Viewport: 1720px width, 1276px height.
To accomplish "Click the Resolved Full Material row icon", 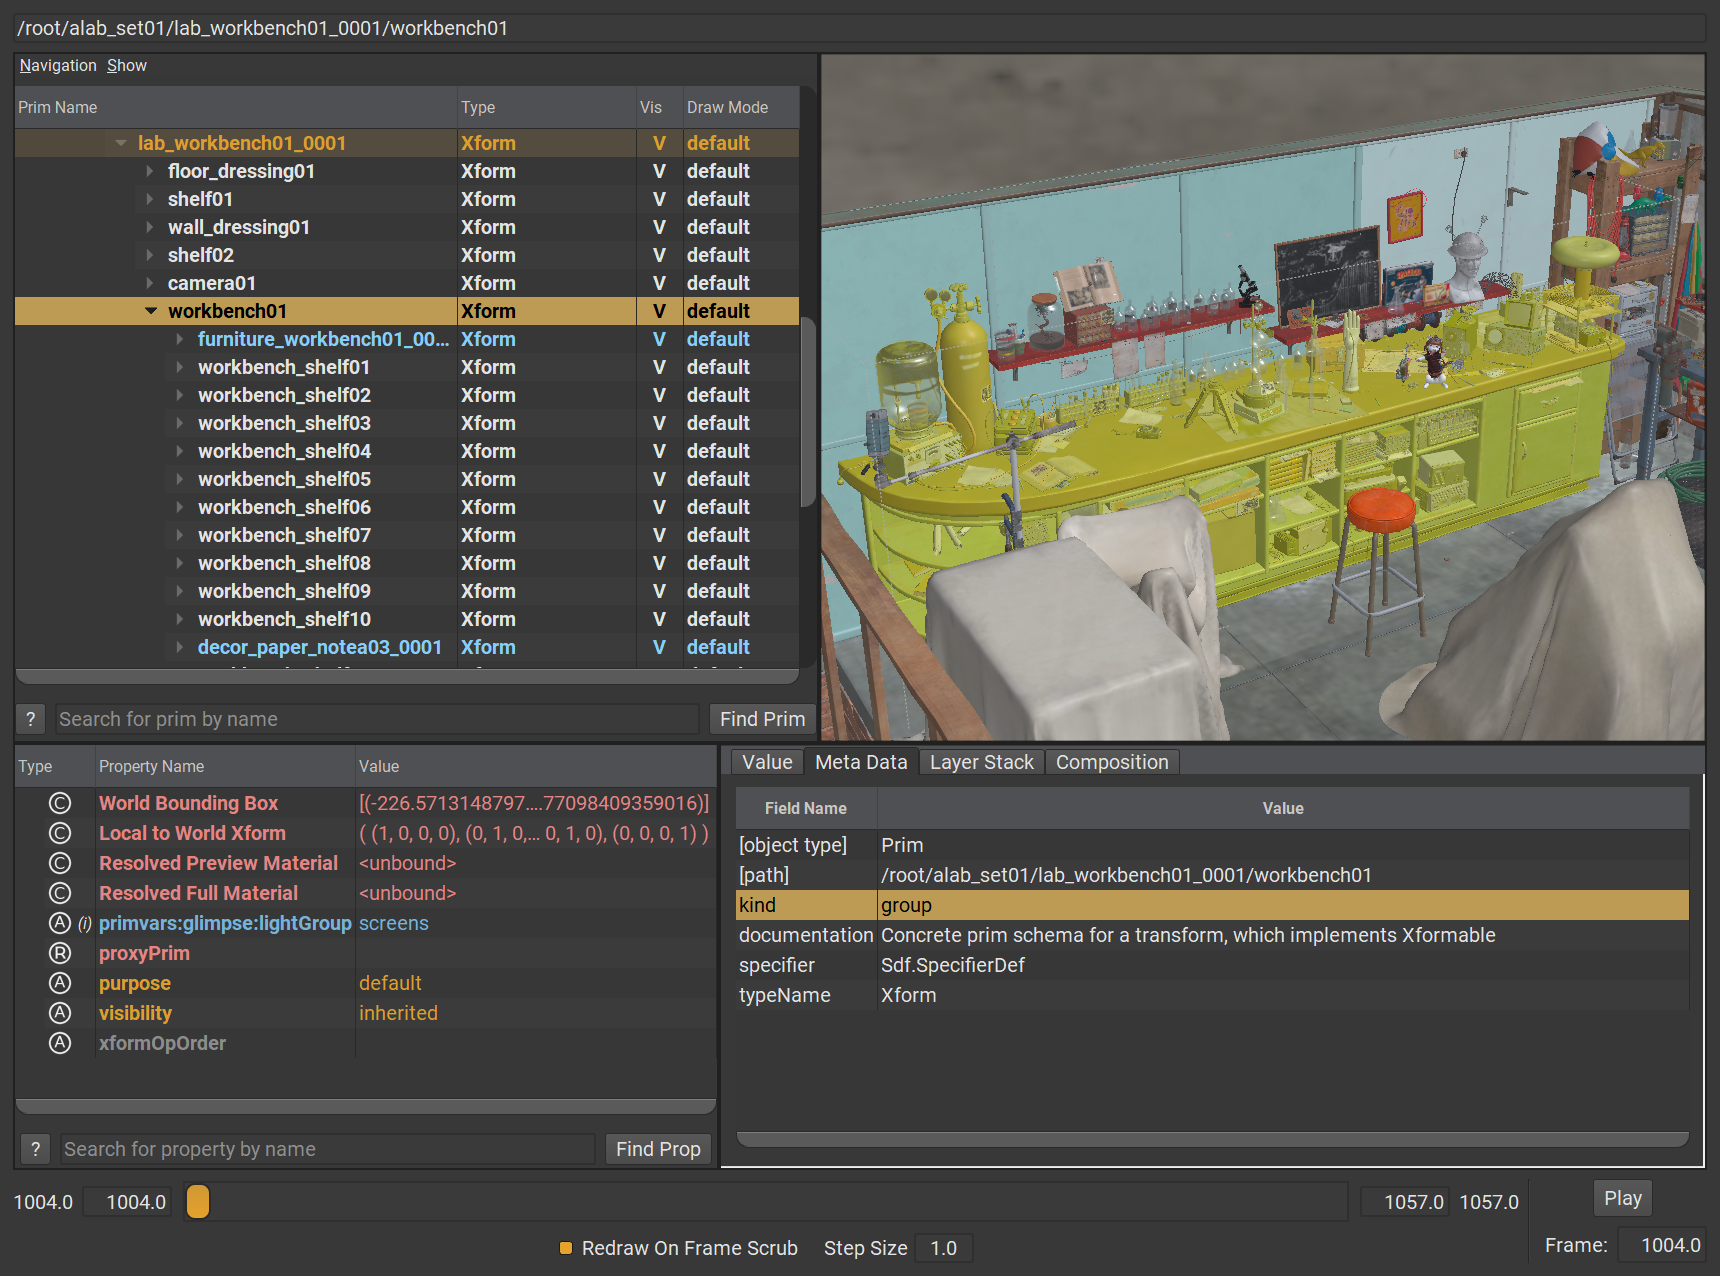I will coord(60,893).
